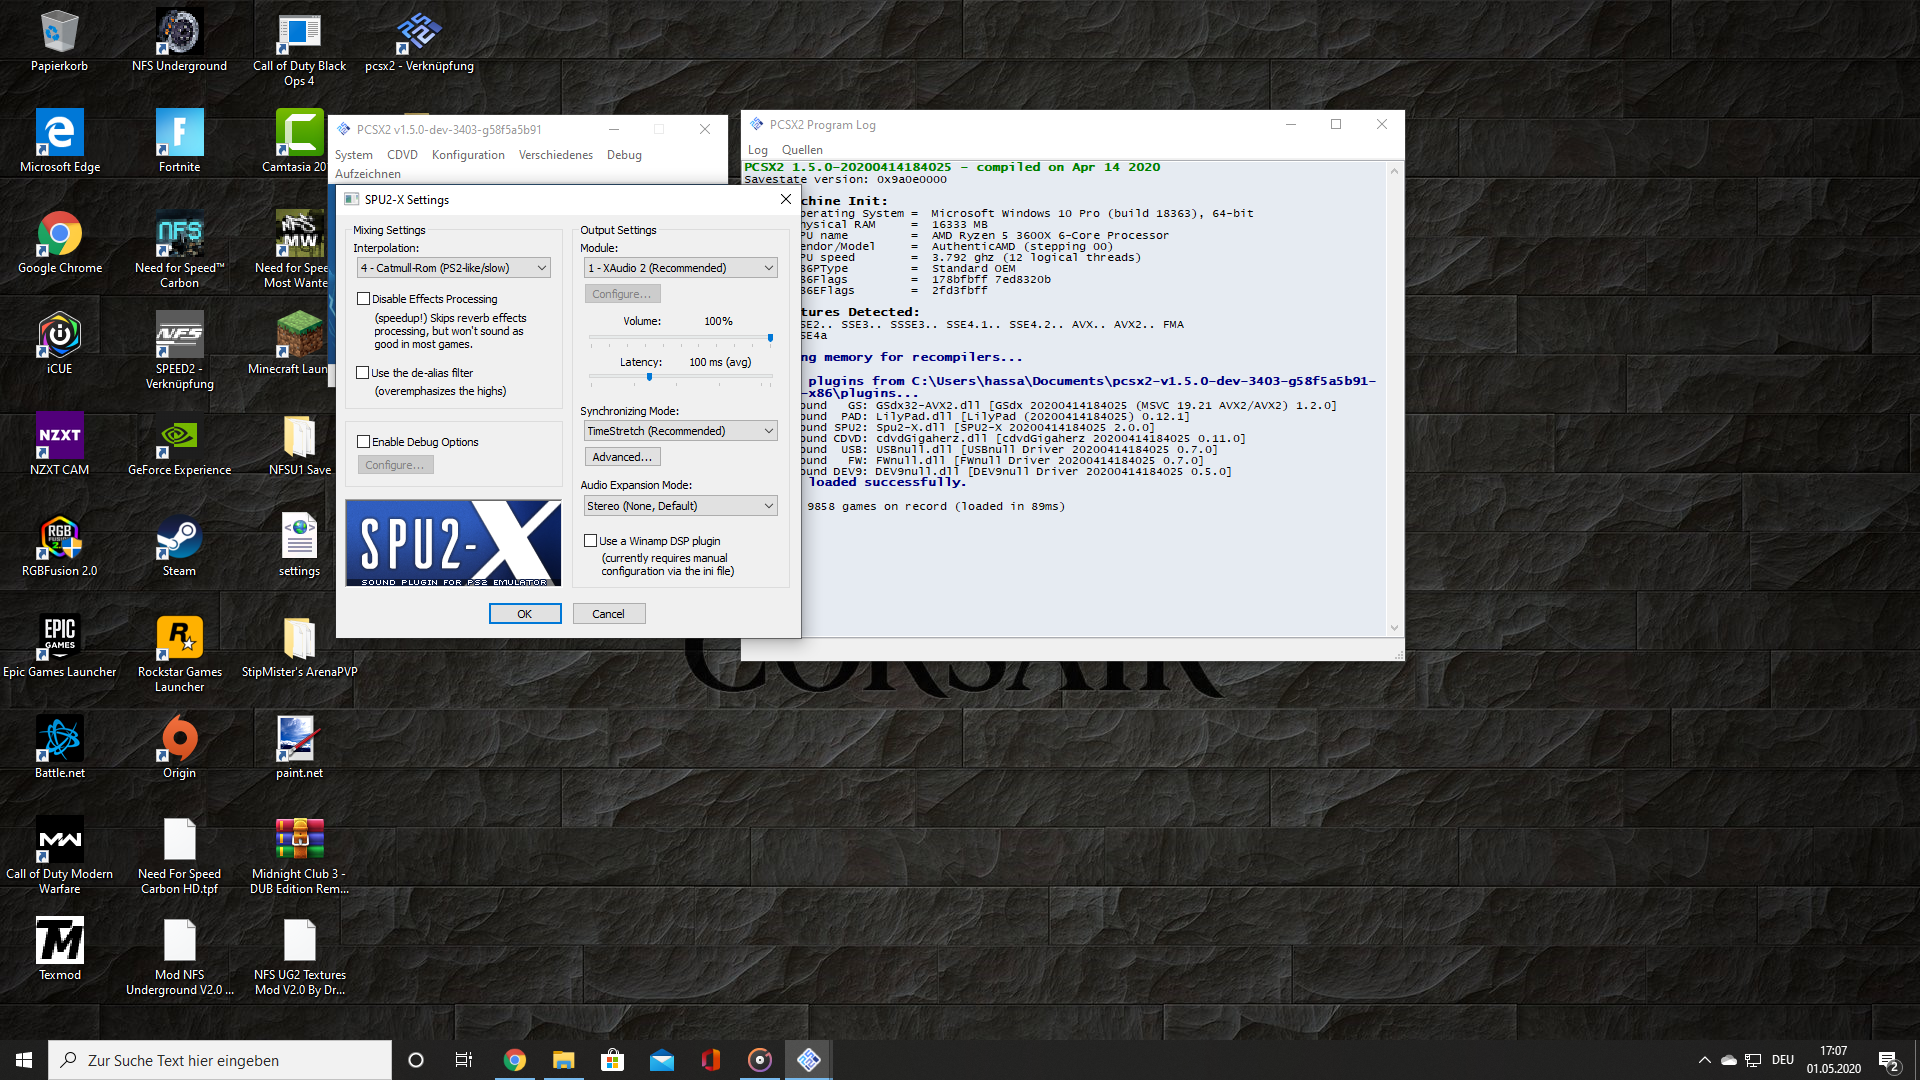This screenshot has height=1080, width=1920.
Task: Open the CDVD menu
Action: click(x=402, y=155)
